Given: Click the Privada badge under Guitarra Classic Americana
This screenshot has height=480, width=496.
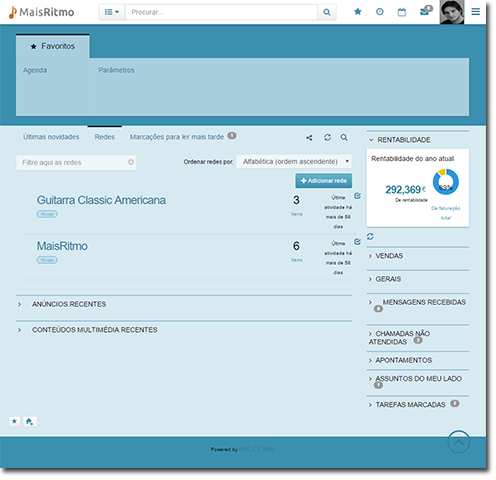Looking at the screenshot, I should point(47,214).
